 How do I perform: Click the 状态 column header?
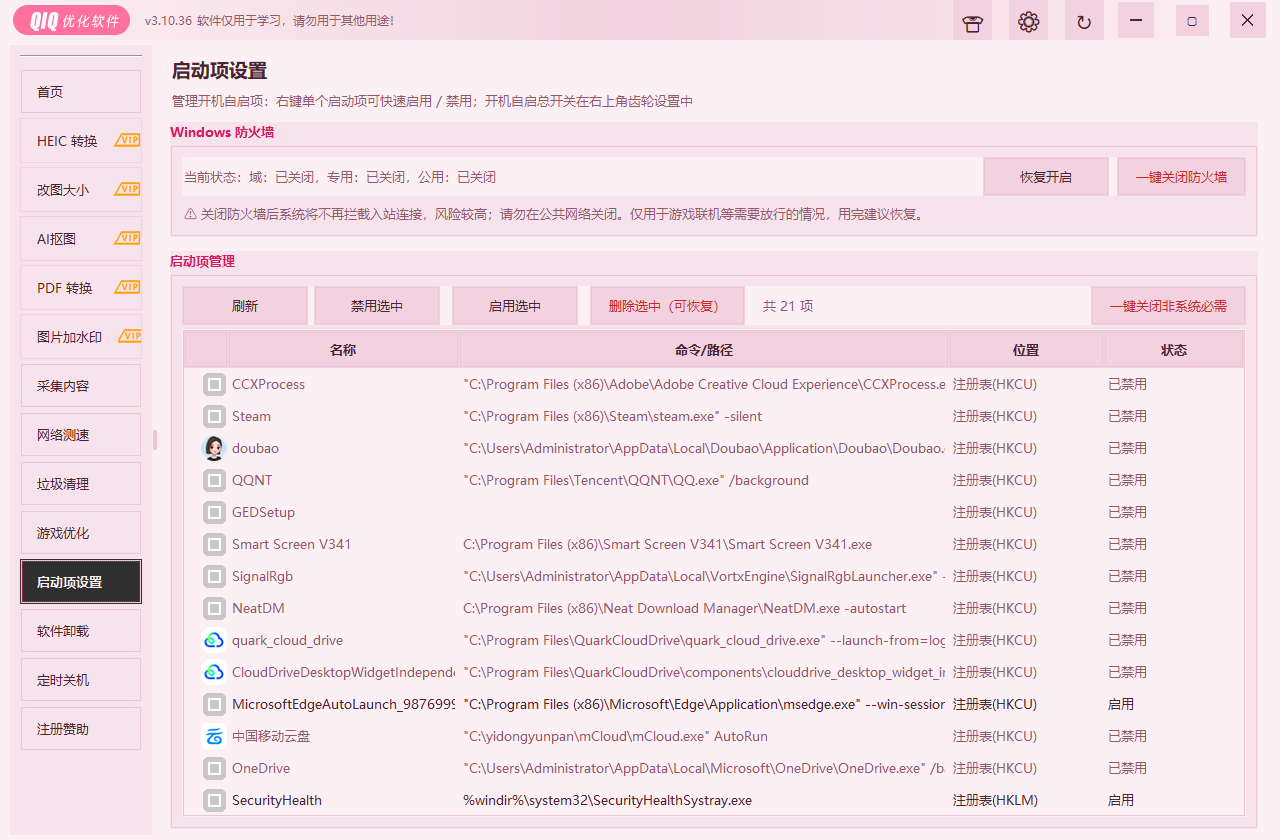pos(1174,350)
